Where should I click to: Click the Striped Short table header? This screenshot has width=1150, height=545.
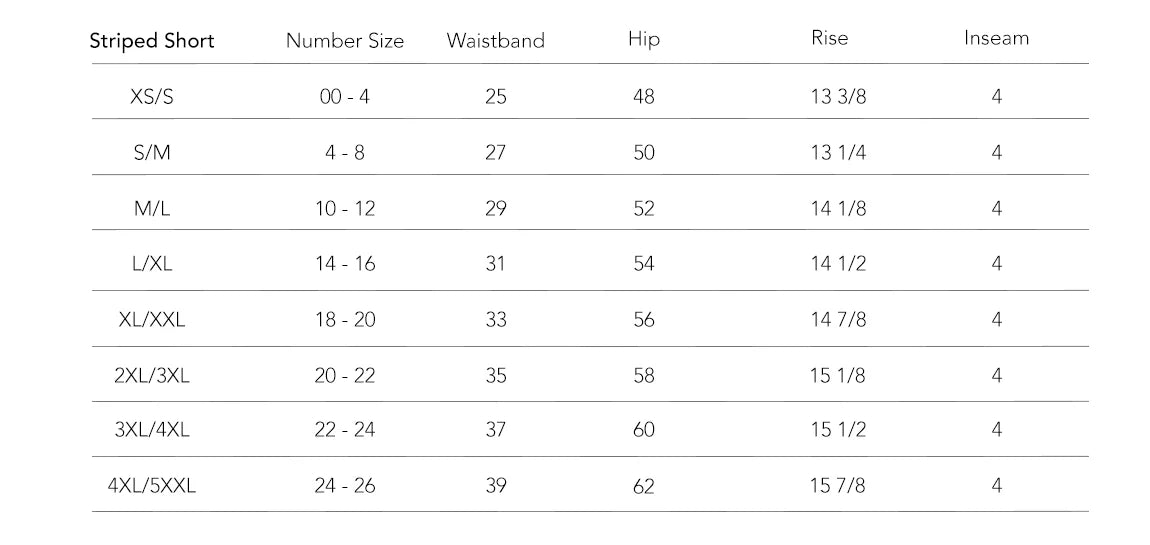[x=152, y=42]
